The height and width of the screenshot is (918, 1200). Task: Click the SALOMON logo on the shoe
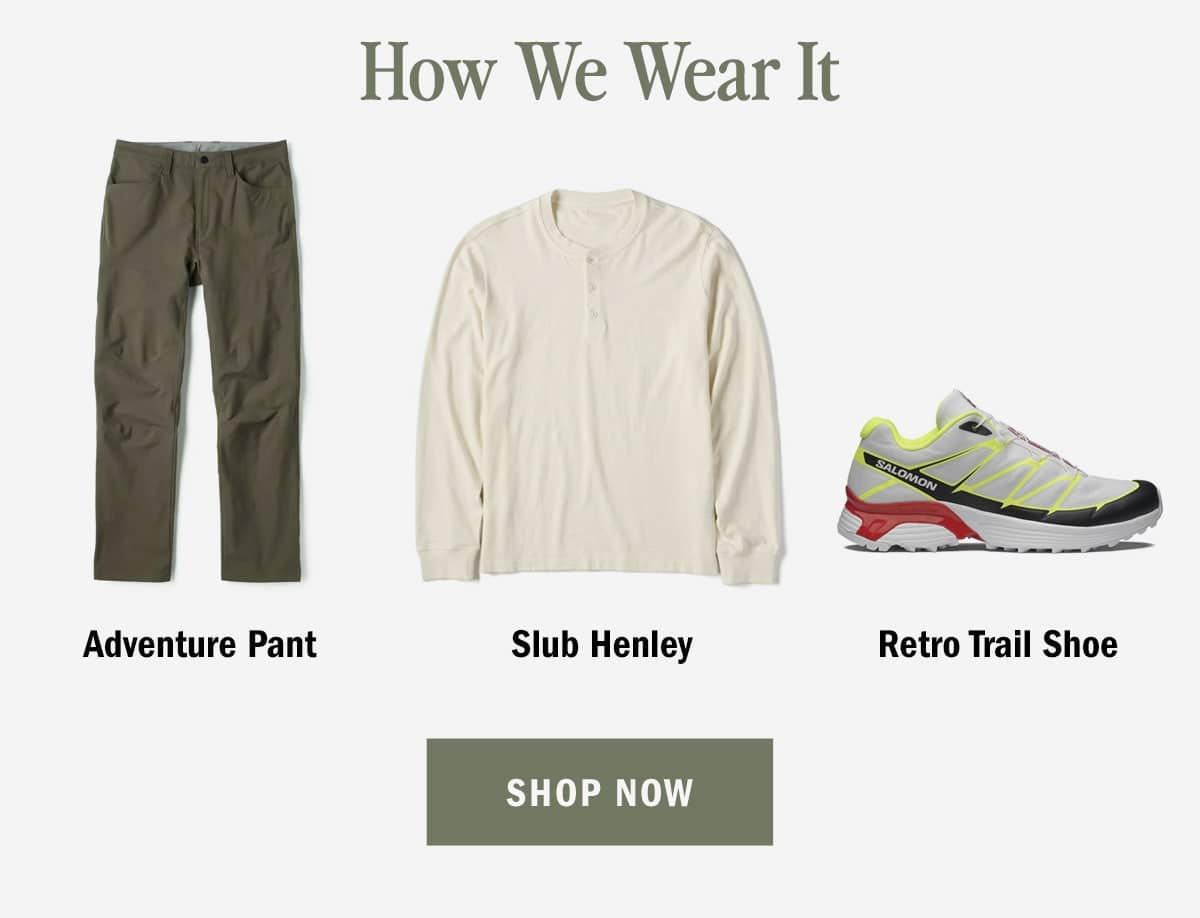tap(907, 474)
